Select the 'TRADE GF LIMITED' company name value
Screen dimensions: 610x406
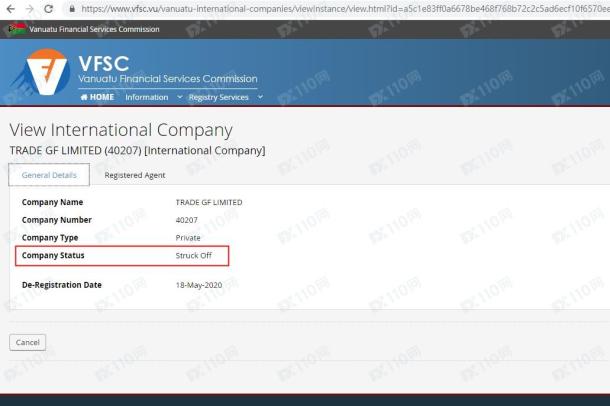(209, 202)
